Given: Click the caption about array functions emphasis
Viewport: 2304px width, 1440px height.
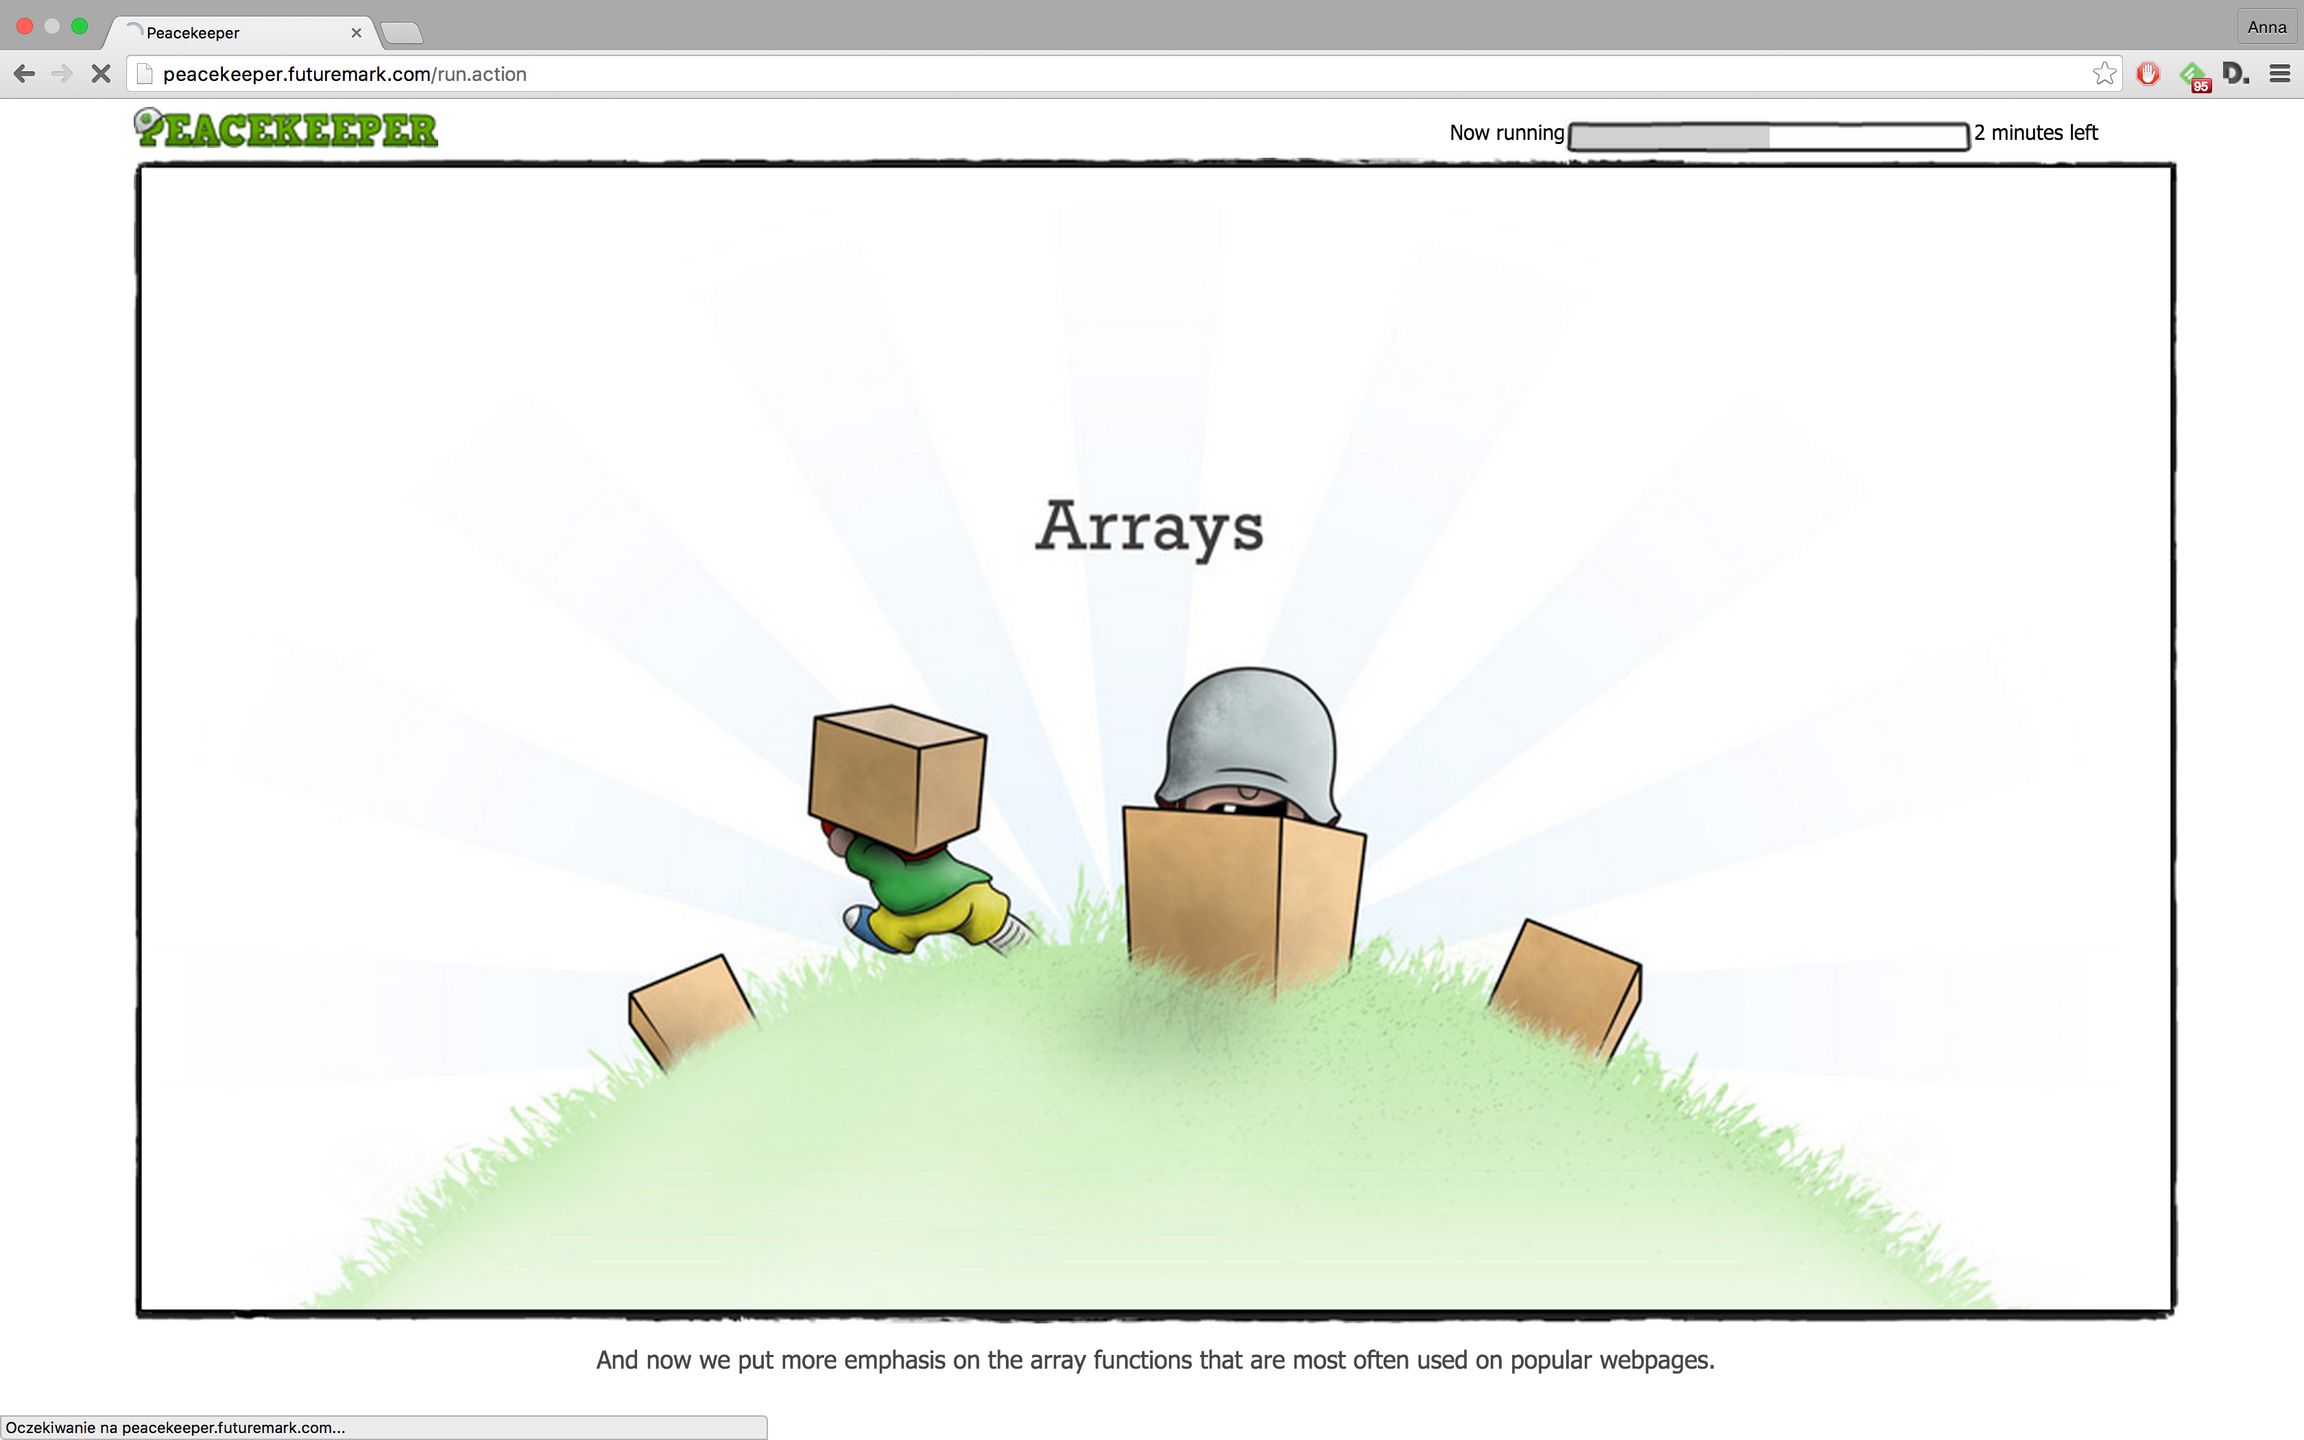Looking at the screenshot, I should [1155, 1360].
